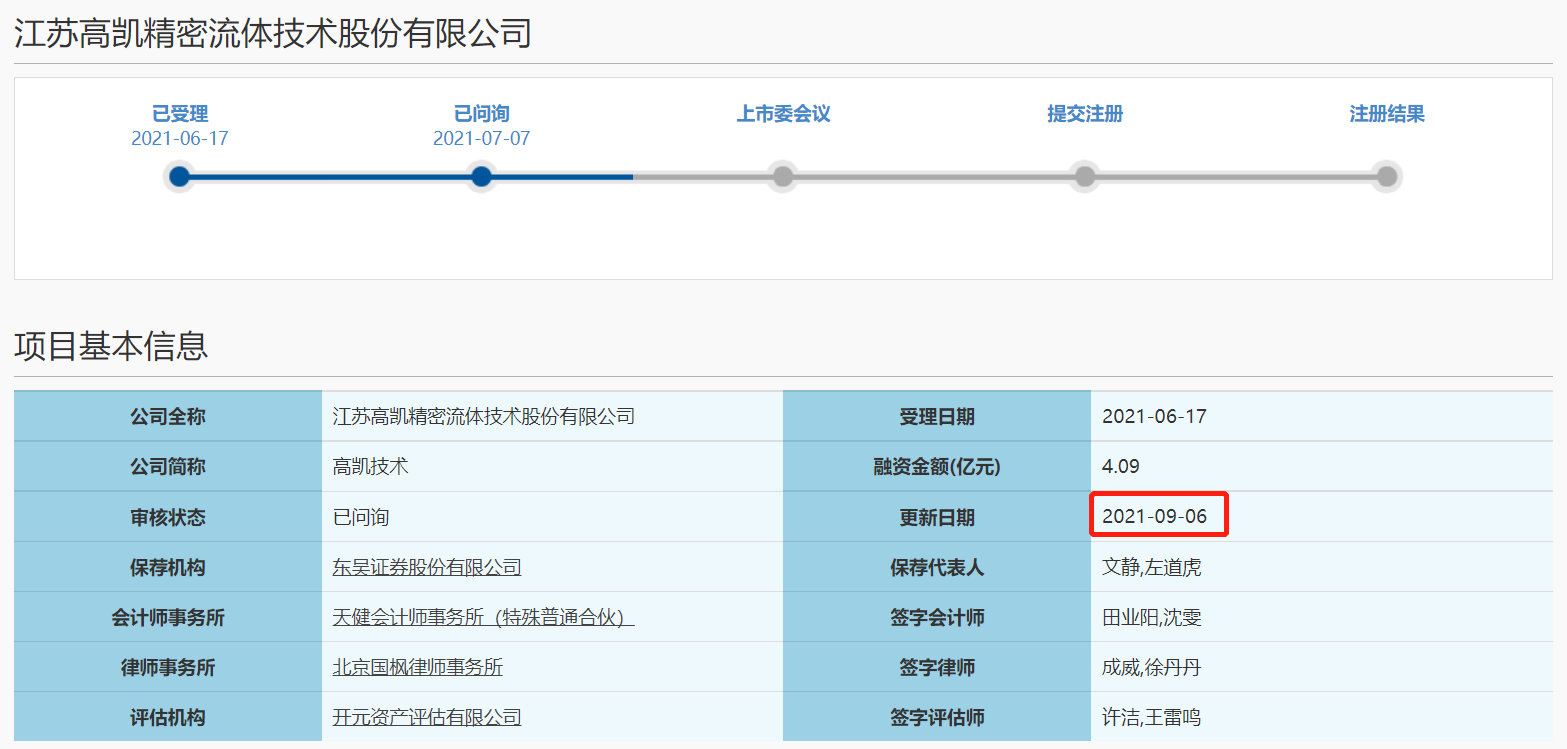The image size is (1567, 749).
Task: Click the 更新日期 label cell
Action: tap(937, 517)
